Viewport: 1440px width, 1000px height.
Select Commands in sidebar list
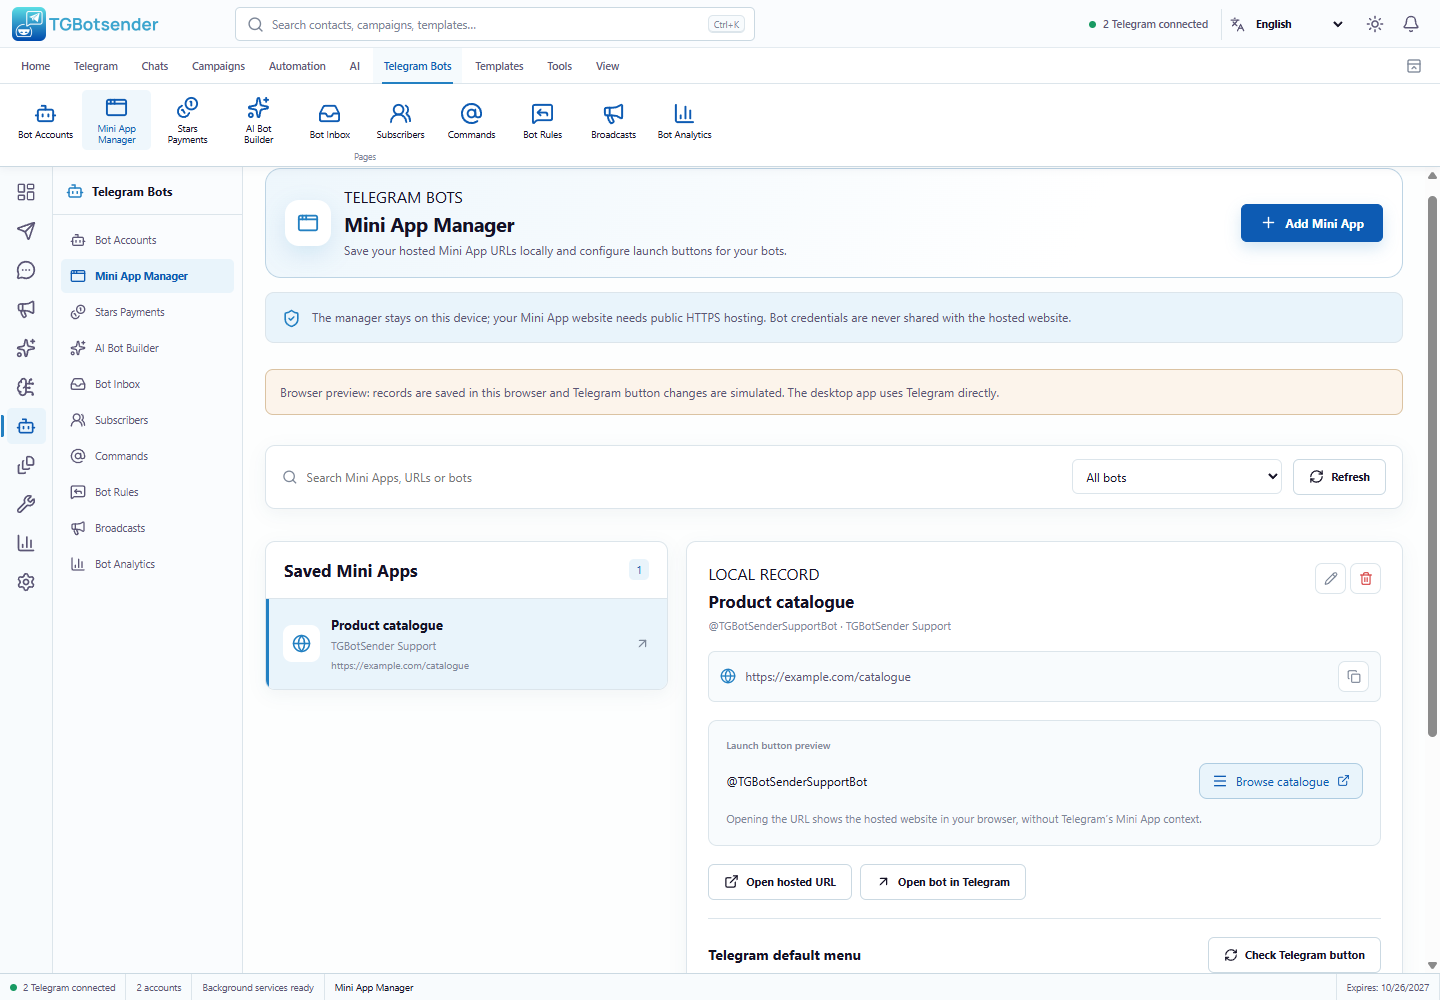147,456
